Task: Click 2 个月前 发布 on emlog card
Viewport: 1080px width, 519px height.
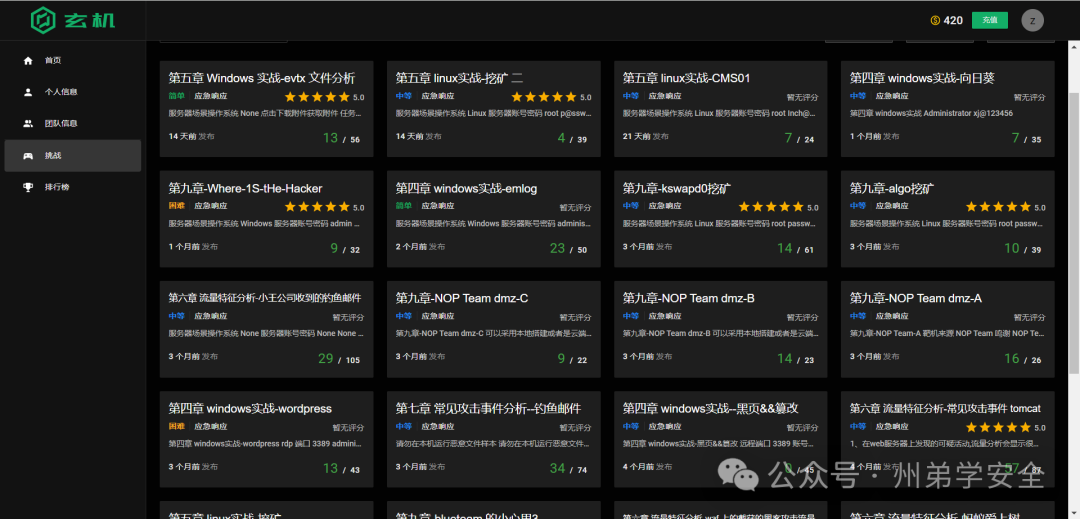Action: pos(420,246)
